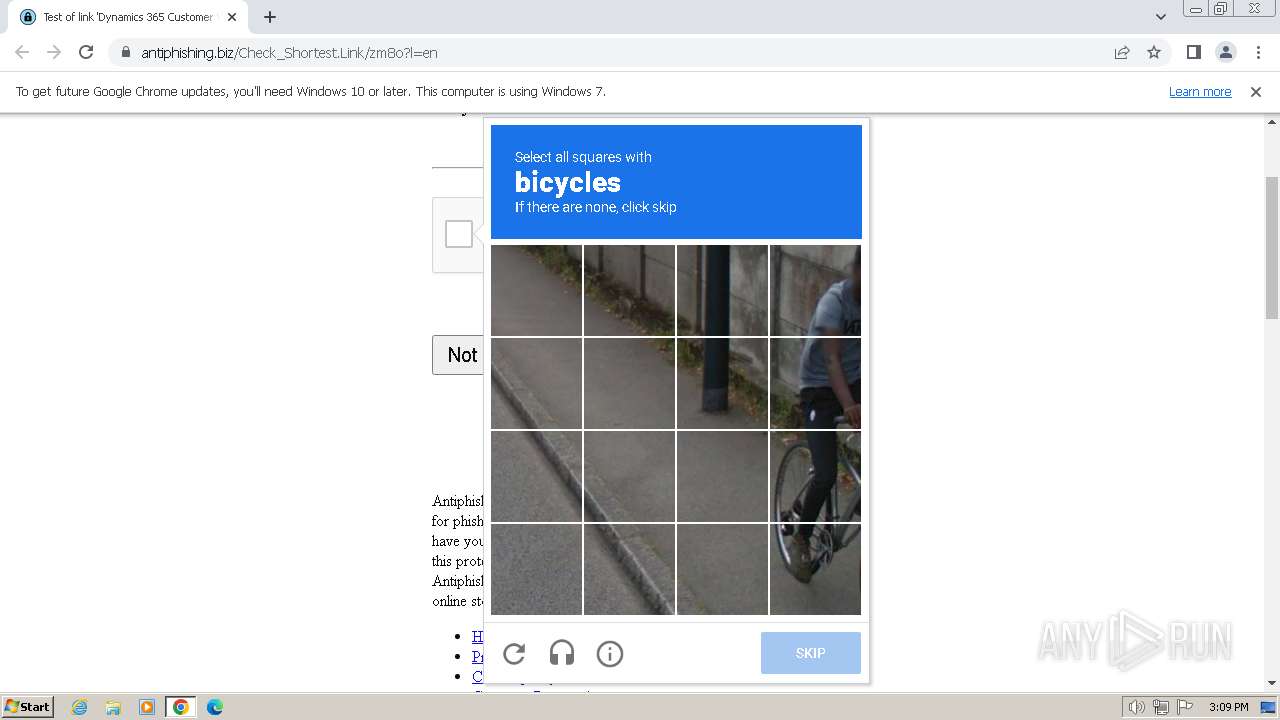Click the partially hidden 'Not' button

coord(458,355)
